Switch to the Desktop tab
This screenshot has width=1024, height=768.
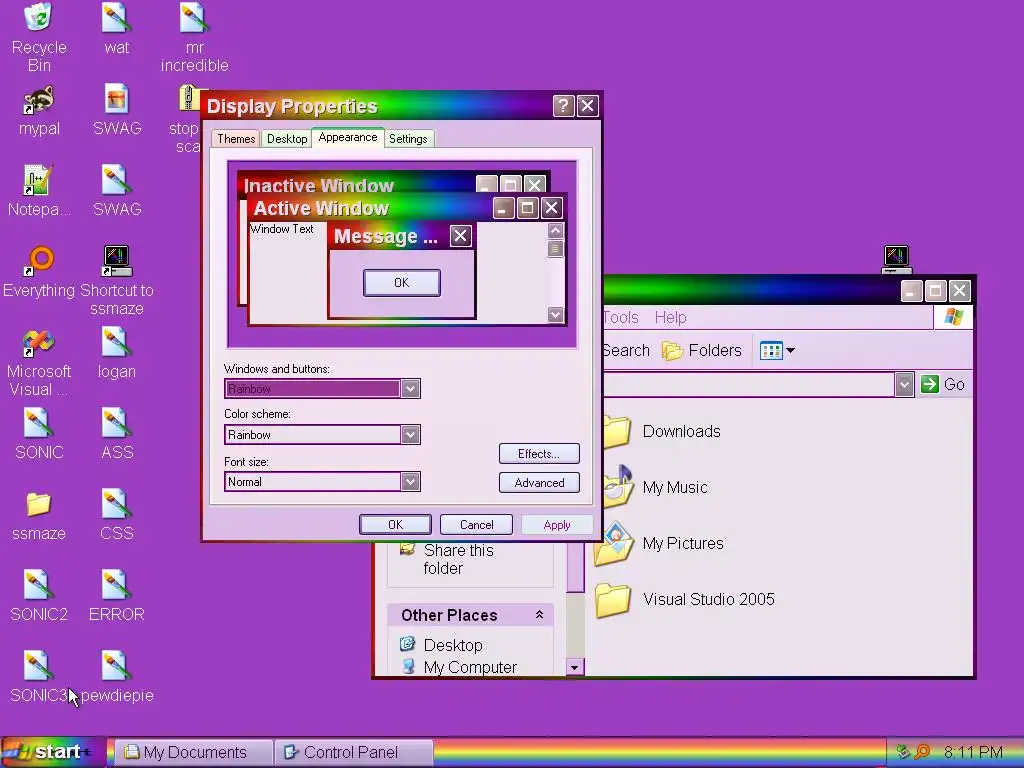(x=287, y=138)
